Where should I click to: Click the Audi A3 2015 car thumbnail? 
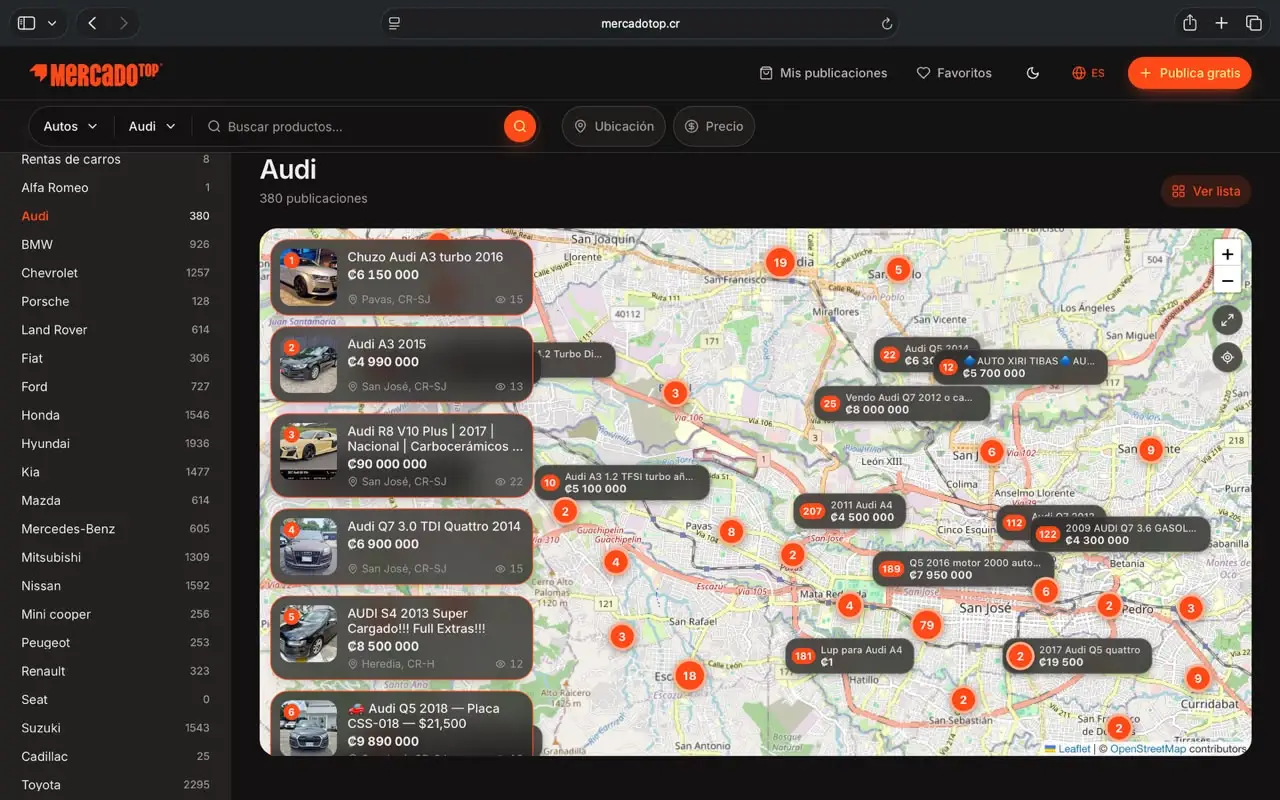click(x=308, y=364)
